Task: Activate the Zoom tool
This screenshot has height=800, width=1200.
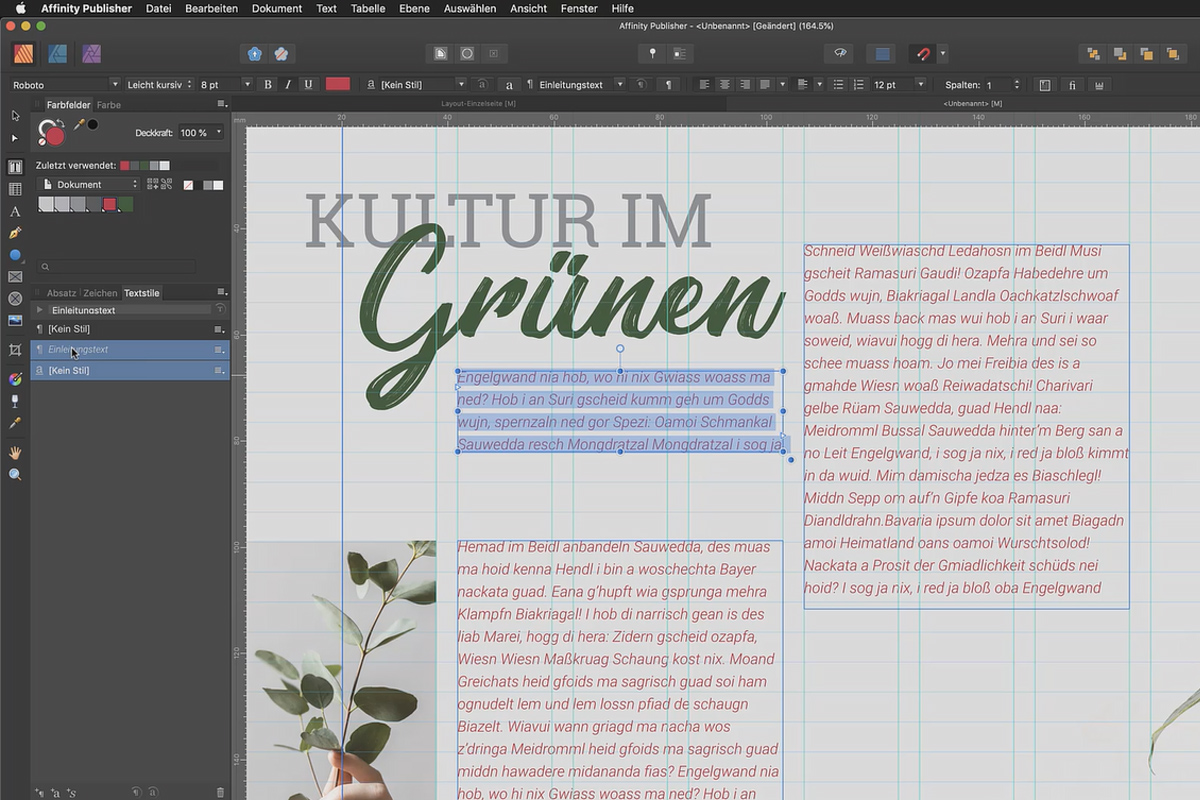Action: pos(15,475)
